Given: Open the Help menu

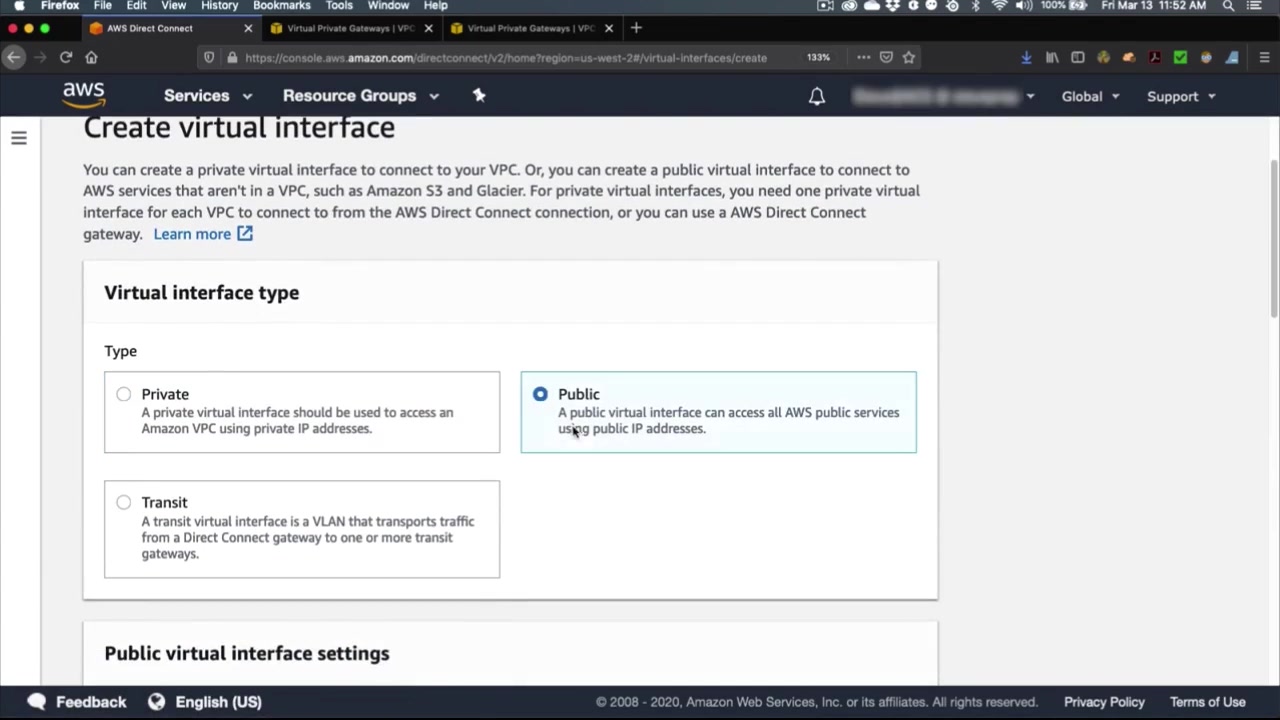Looking at the screenshot, I should click(x=436, y=6).
